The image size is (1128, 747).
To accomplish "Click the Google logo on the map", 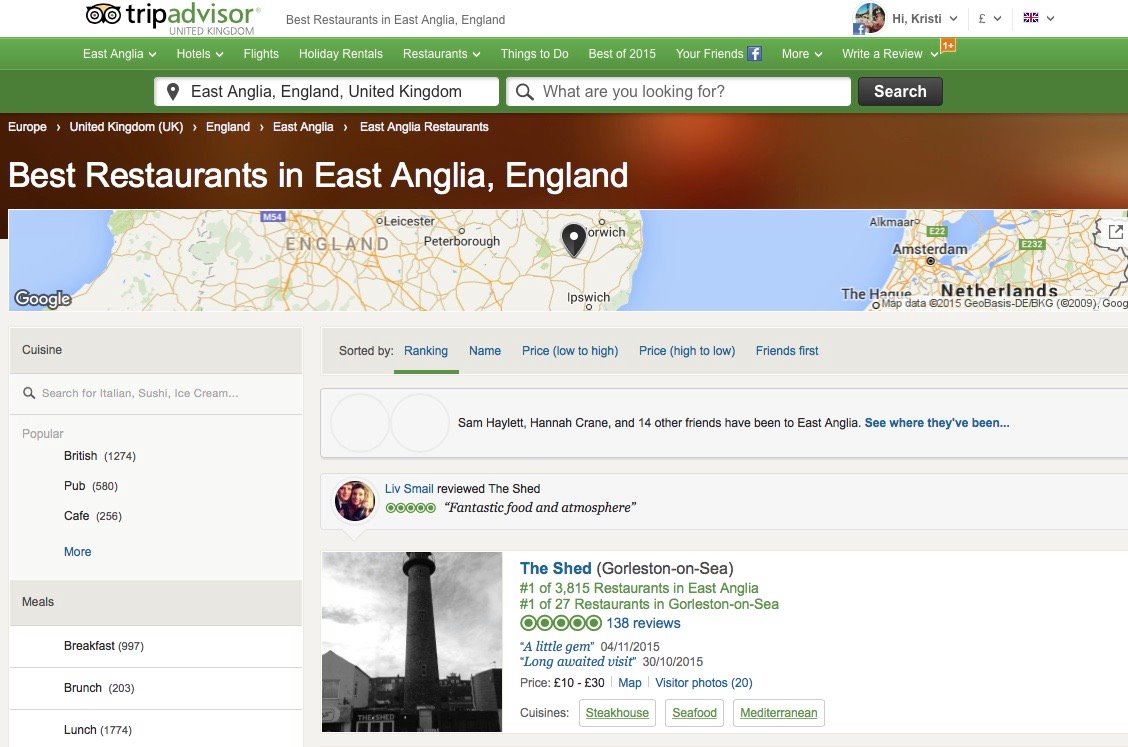I will coord(43,298).
